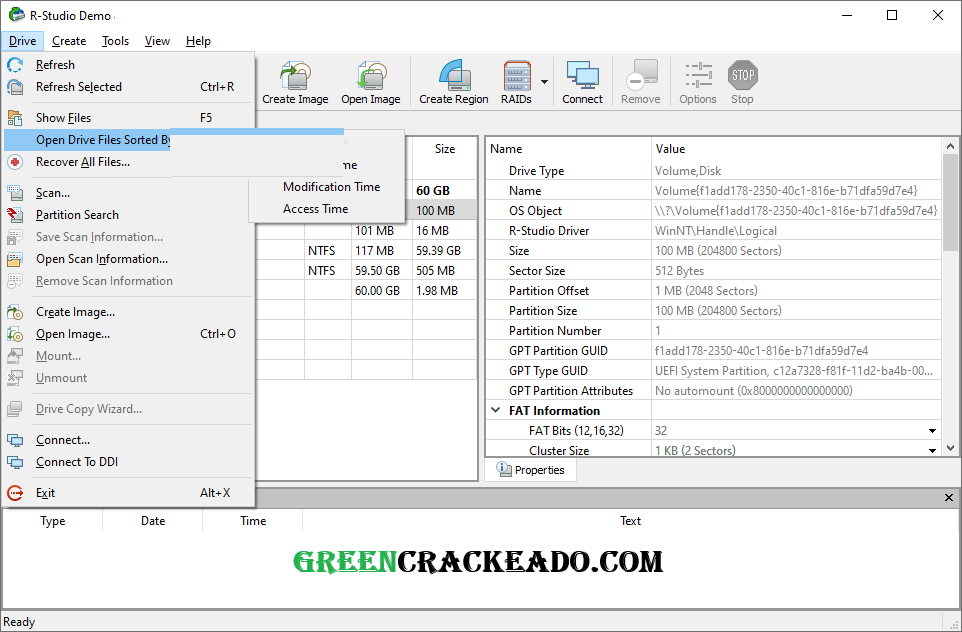962x632 pixels.
Task: Click the Connect toolbar icon
Action: pos(582,80)
